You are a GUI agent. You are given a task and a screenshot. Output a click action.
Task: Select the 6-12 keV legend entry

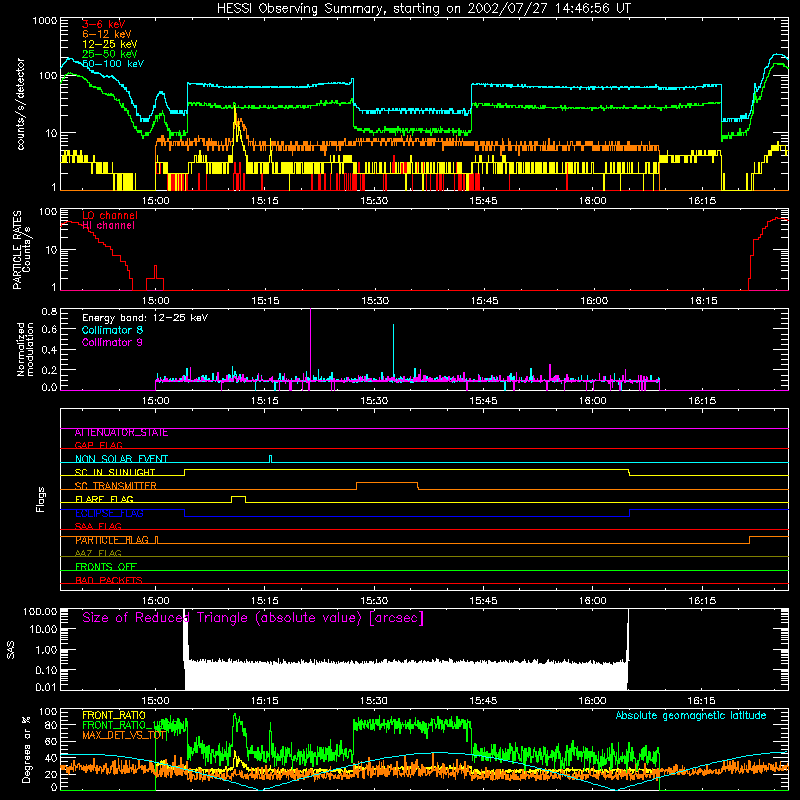pyautogui.click(x=107, y=34)
